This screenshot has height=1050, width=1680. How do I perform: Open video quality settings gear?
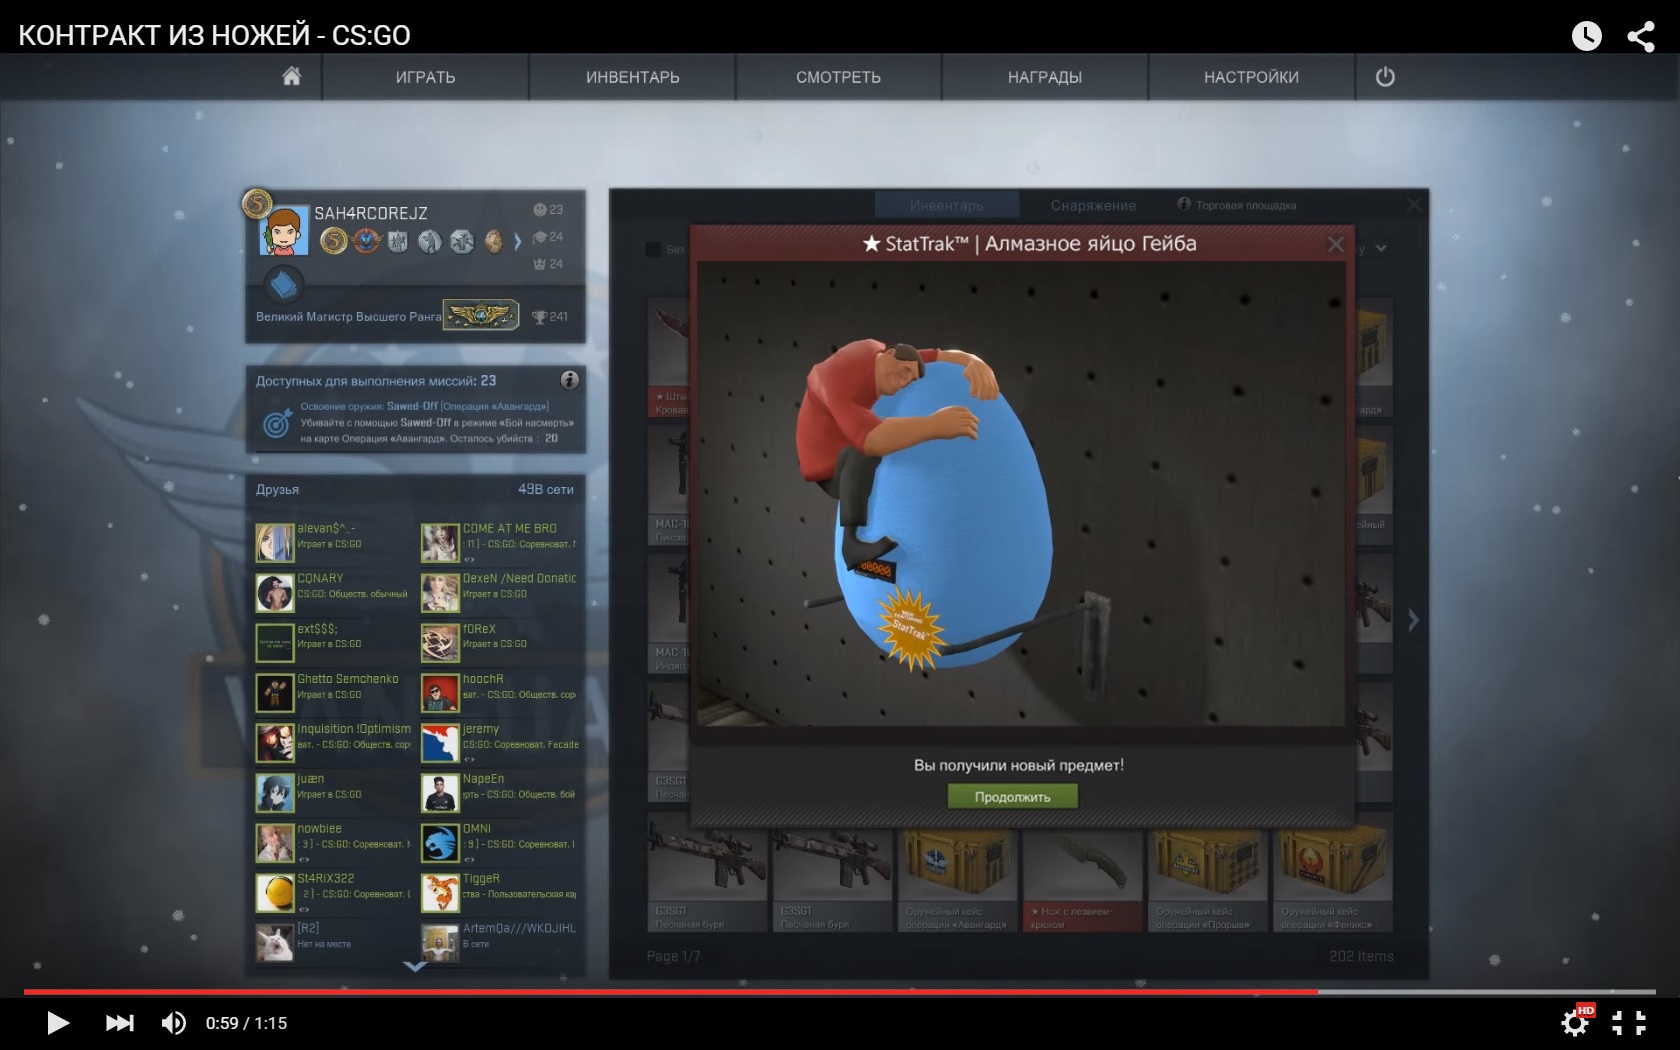point(1576,1022)
